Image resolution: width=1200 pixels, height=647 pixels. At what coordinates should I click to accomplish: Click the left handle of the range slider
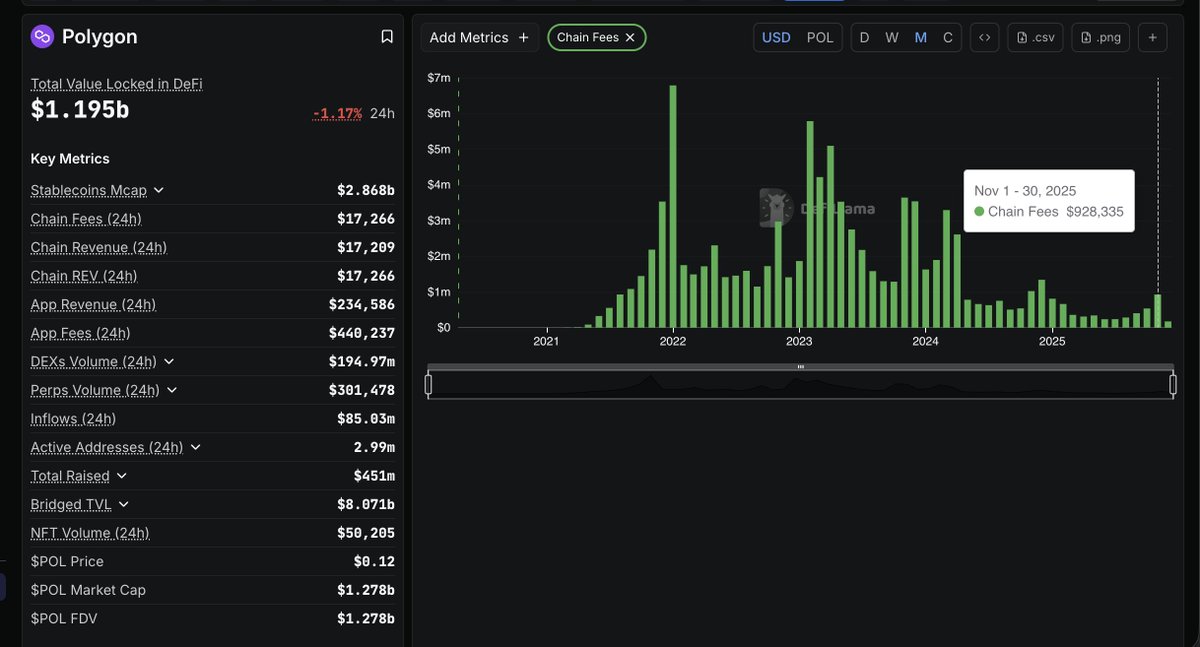[428, 384]
